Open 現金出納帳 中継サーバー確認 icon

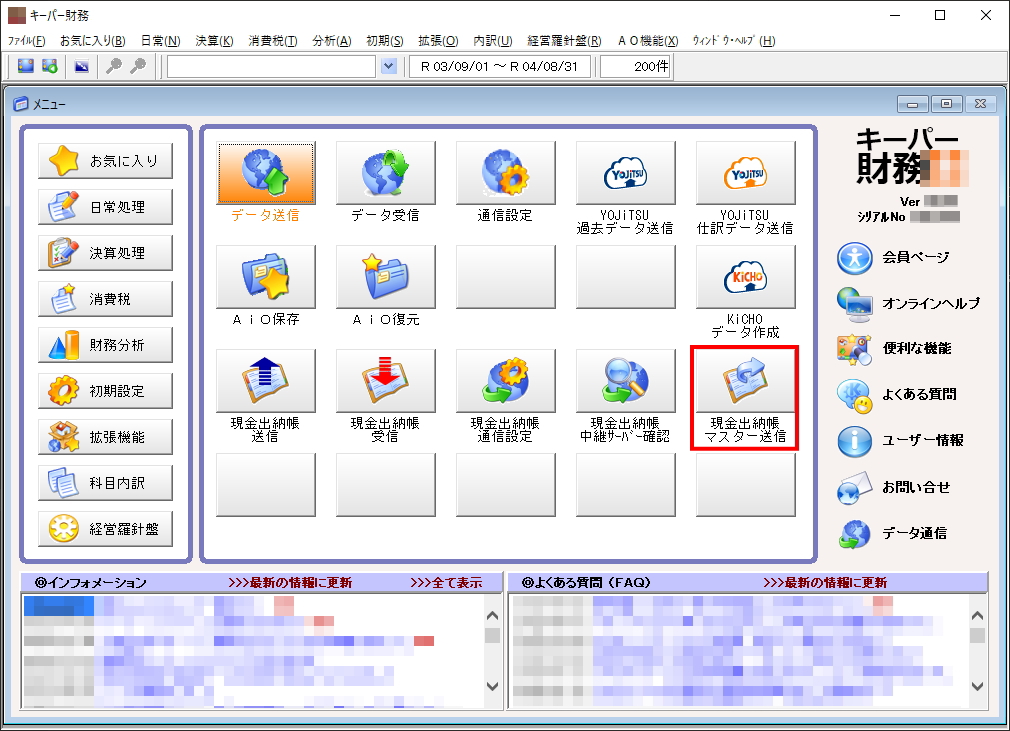click(625, 381)
